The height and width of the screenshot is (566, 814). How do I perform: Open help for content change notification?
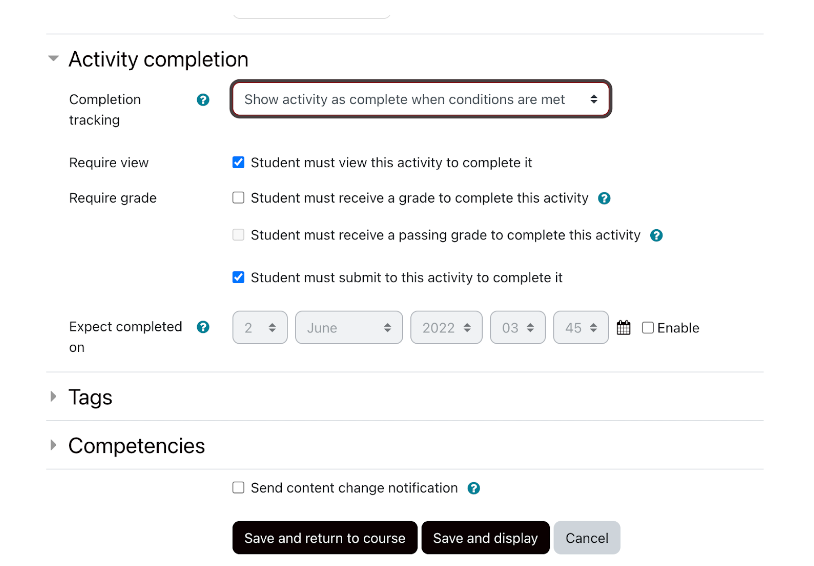click(x=474, y=489)
